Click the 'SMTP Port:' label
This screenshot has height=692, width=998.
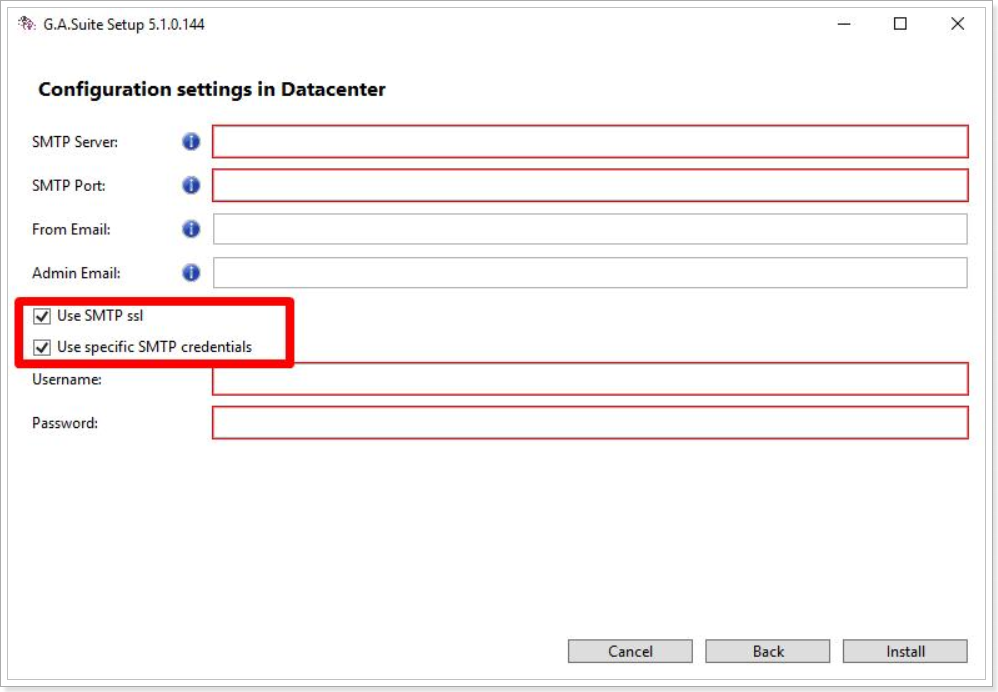point(69,186)
